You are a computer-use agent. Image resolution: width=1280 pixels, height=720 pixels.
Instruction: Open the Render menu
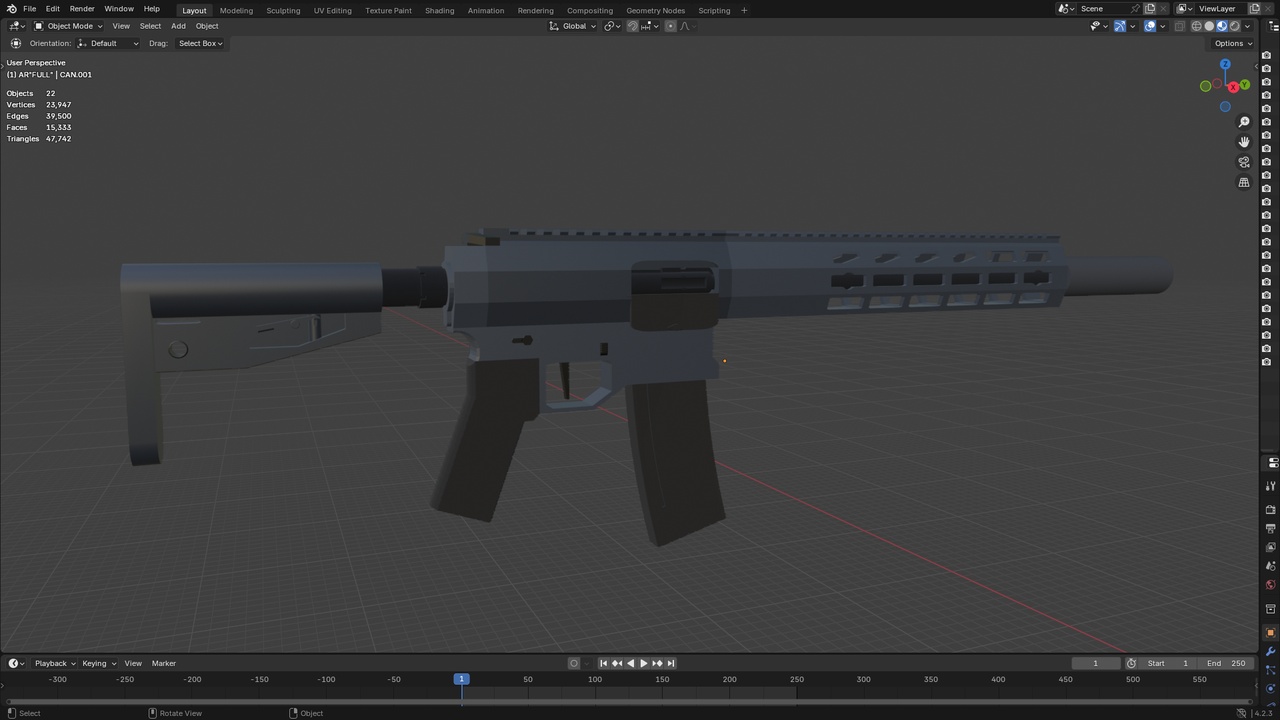click(82, 9)
